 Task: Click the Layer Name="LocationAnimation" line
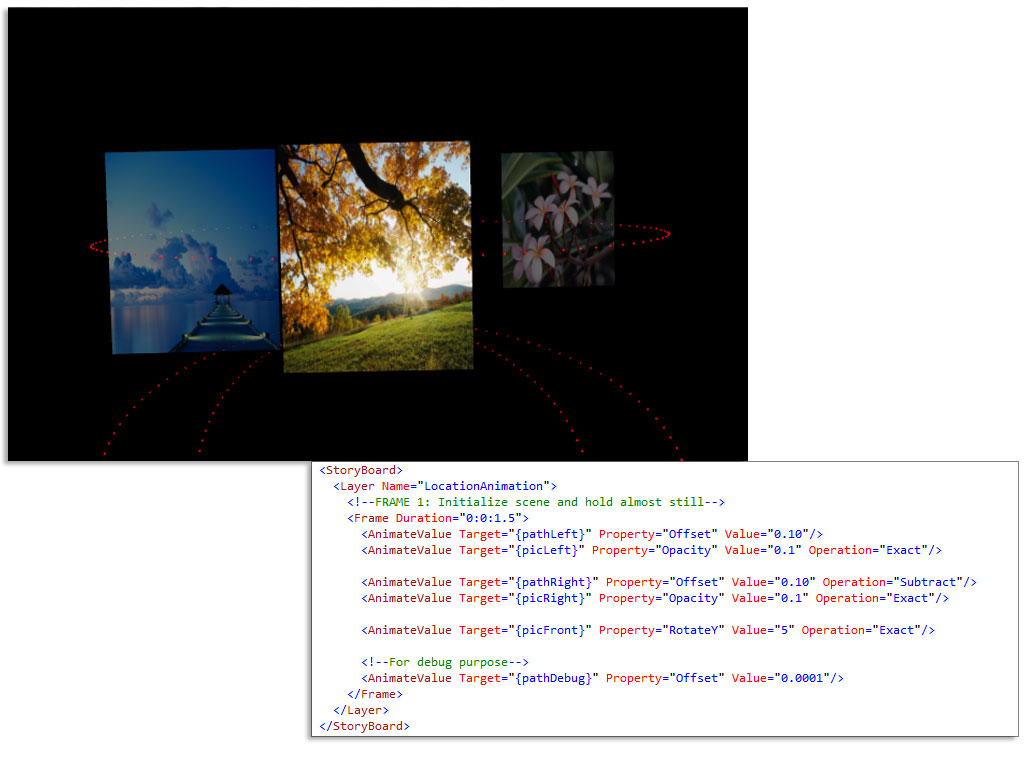tap(445, 487)
